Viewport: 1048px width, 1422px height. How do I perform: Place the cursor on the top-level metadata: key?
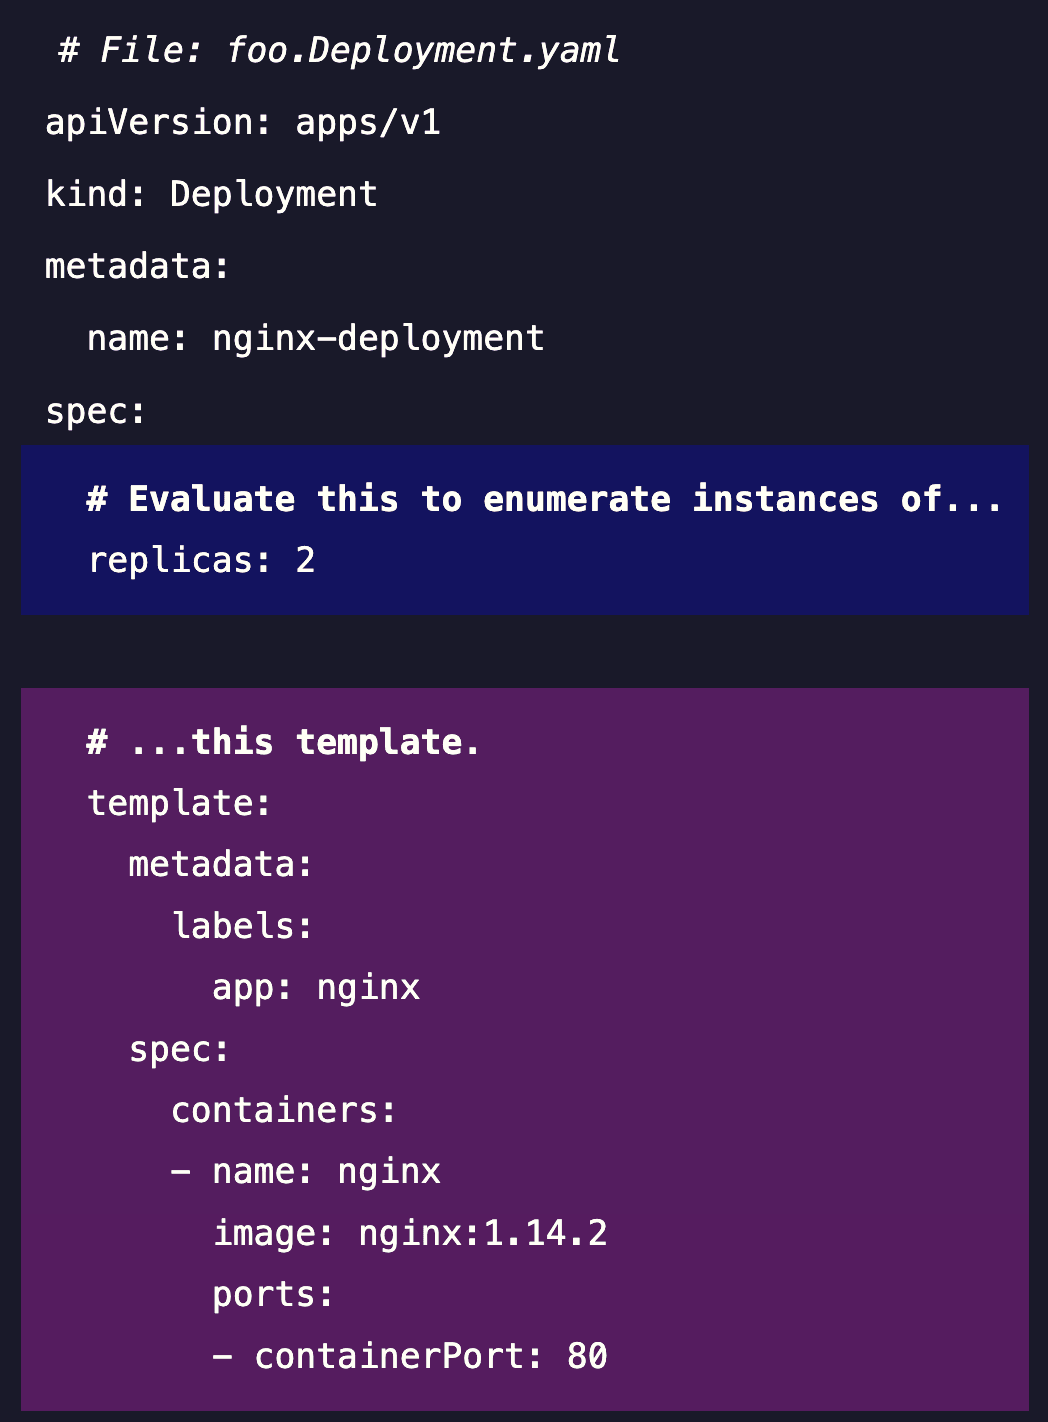tap(138, 266)
